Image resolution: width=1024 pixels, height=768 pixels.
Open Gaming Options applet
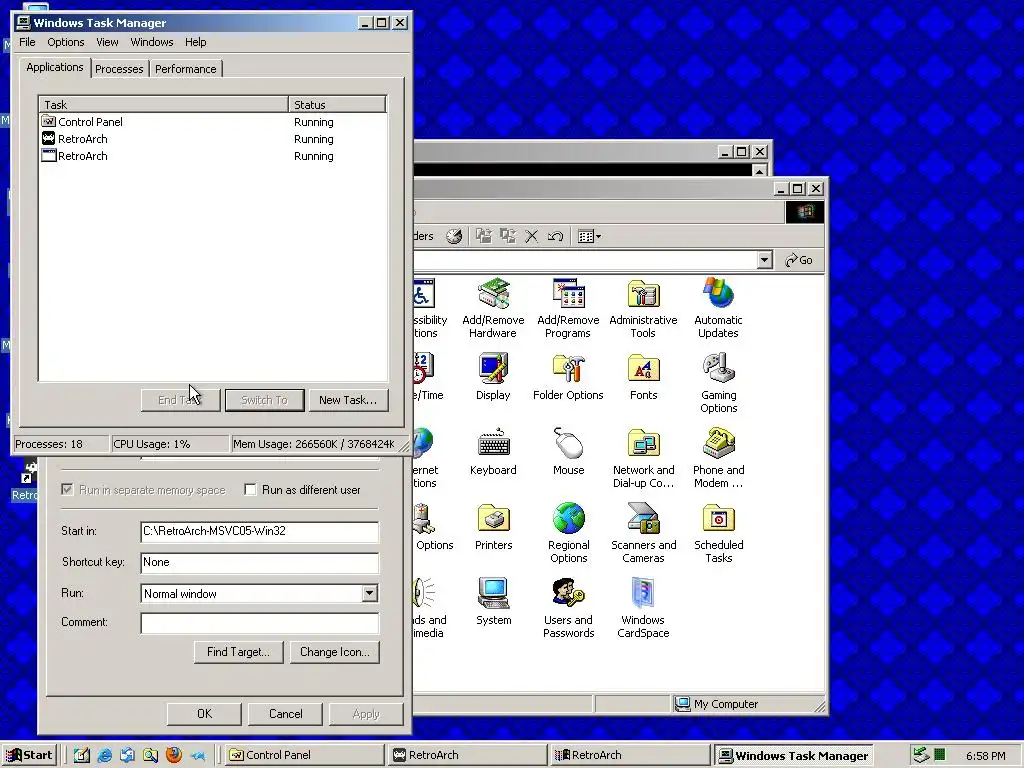718,383
